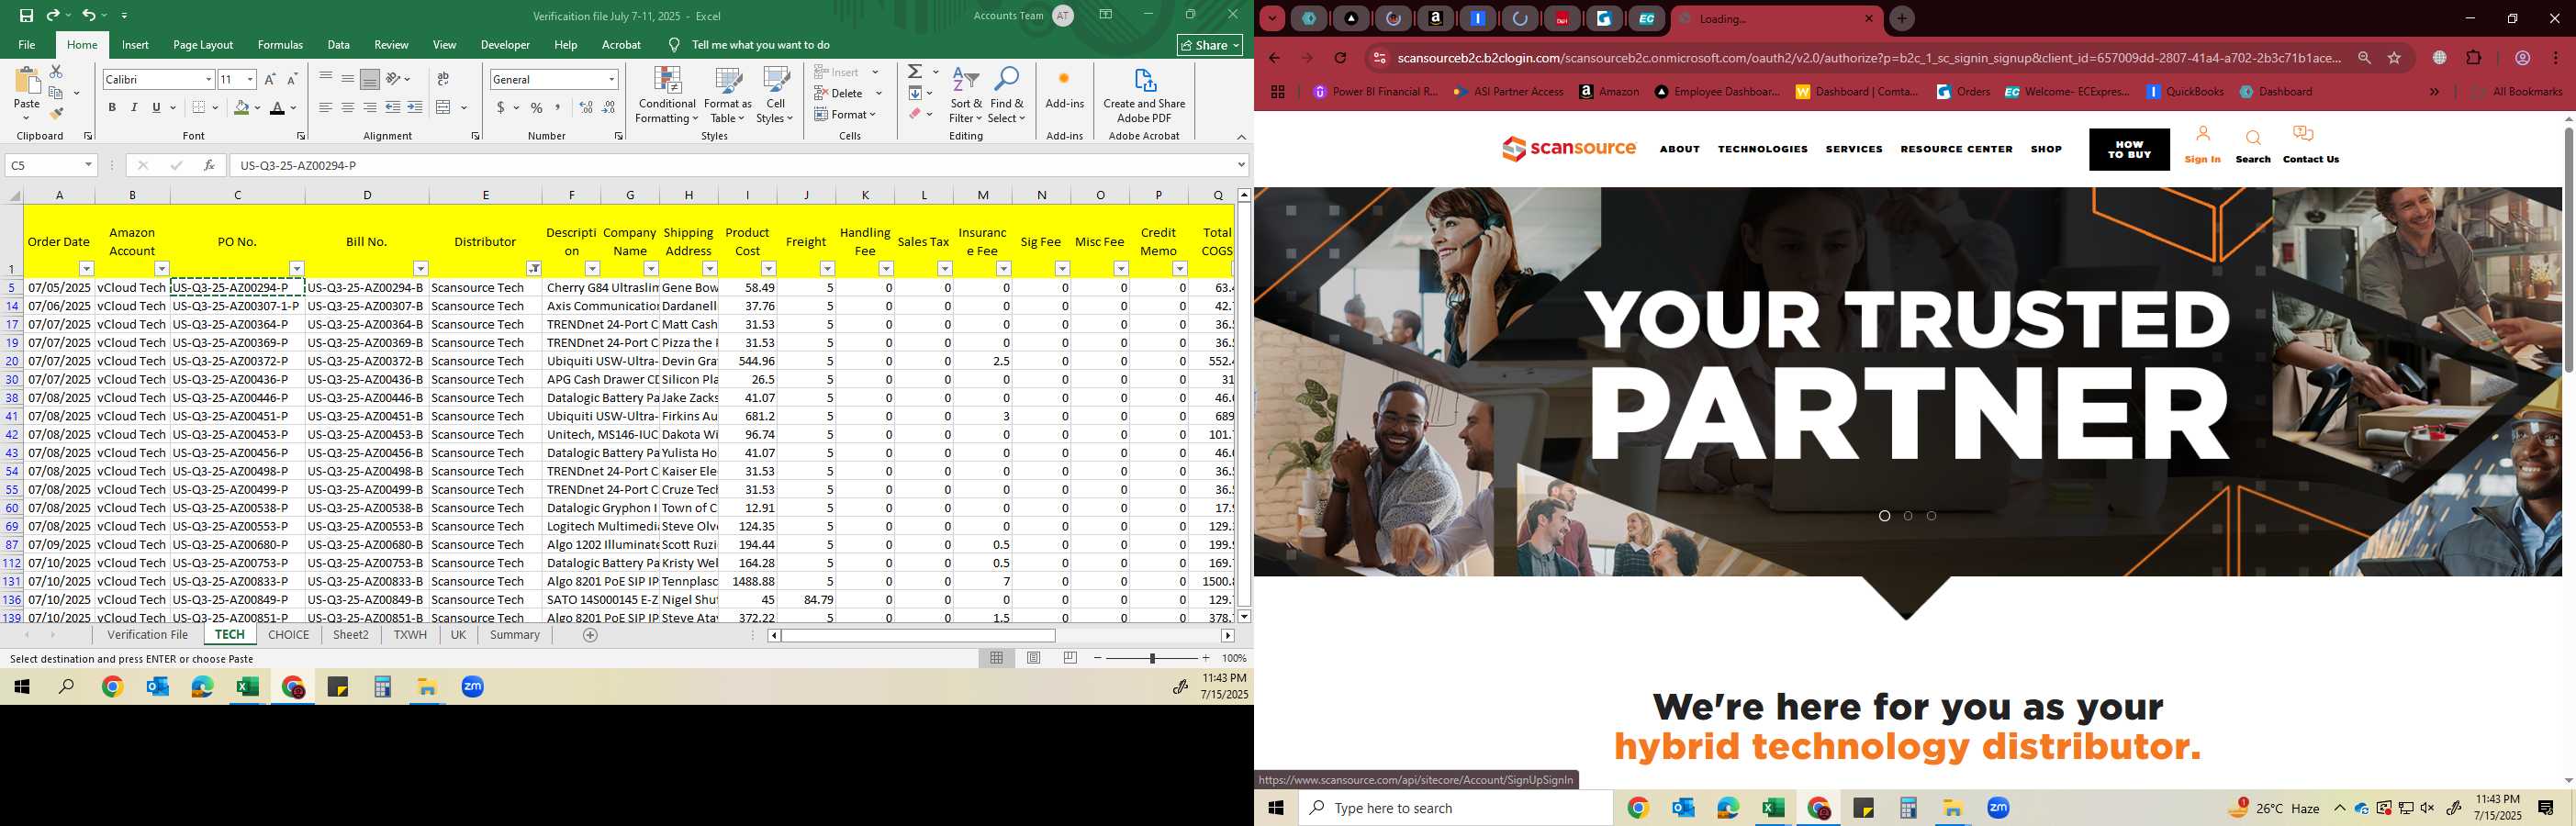Click the Decrease Decimal icon

click(x=609, y=107)
